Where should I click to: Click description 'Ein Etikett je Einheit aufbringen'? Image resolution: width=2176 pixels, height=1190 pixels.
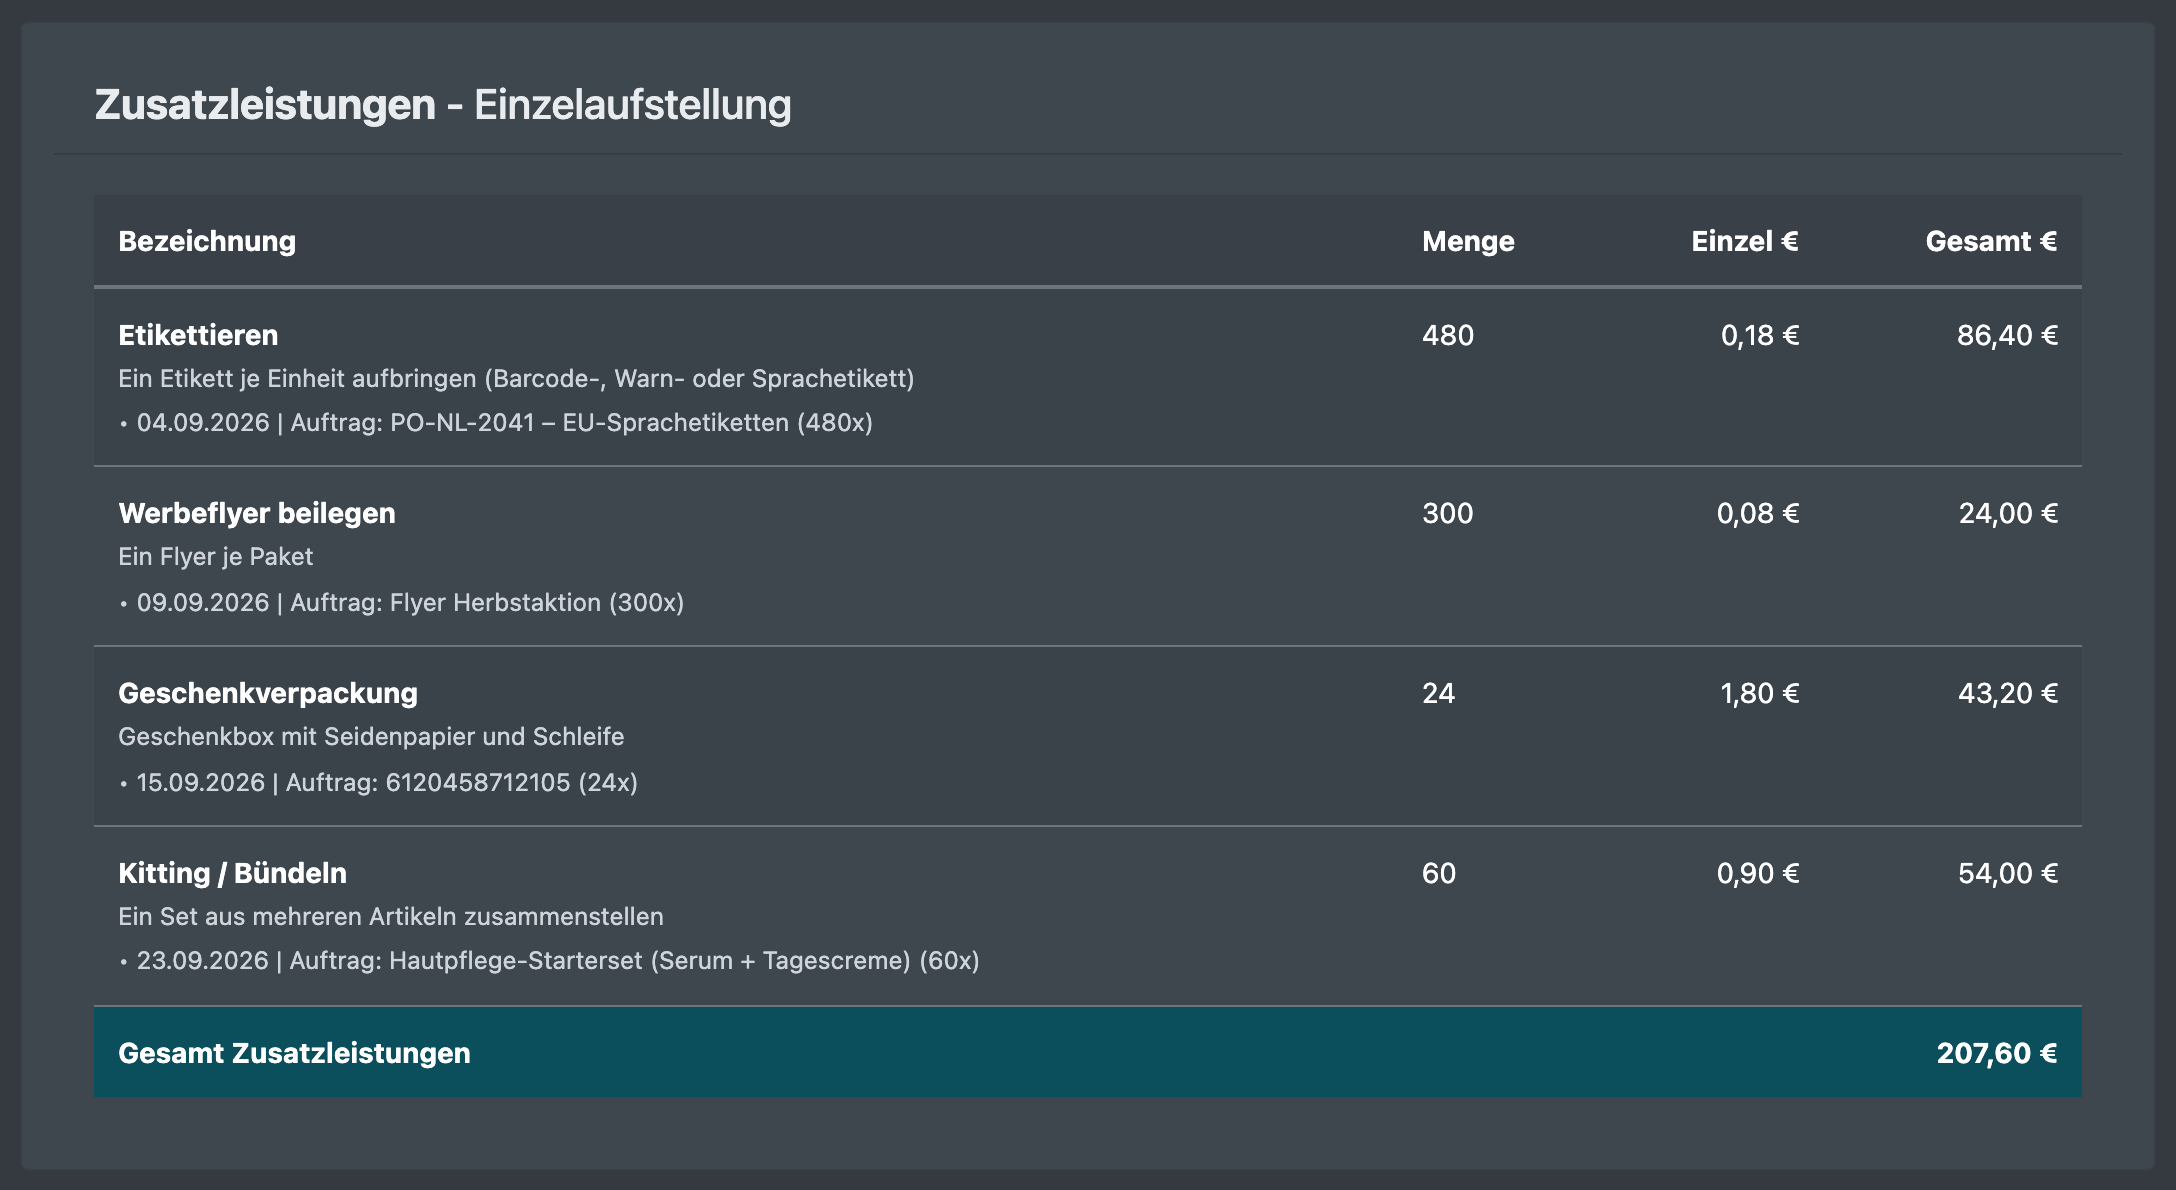coord(297,379)
